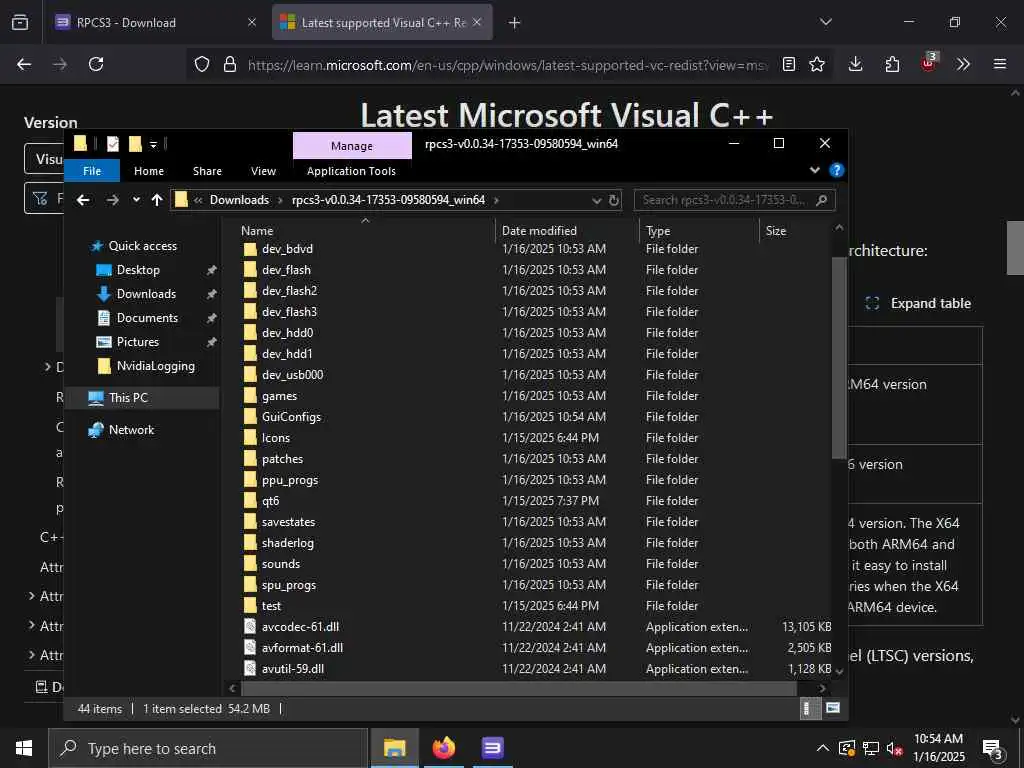
Task: Sort files by Size column
Action: (776, 231)
